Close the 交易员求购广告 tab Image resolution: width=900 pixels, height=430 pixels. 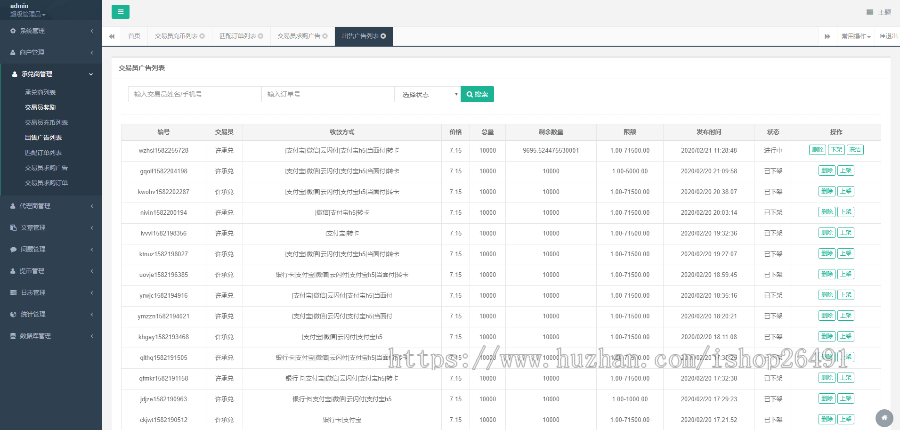pos(325,36)
